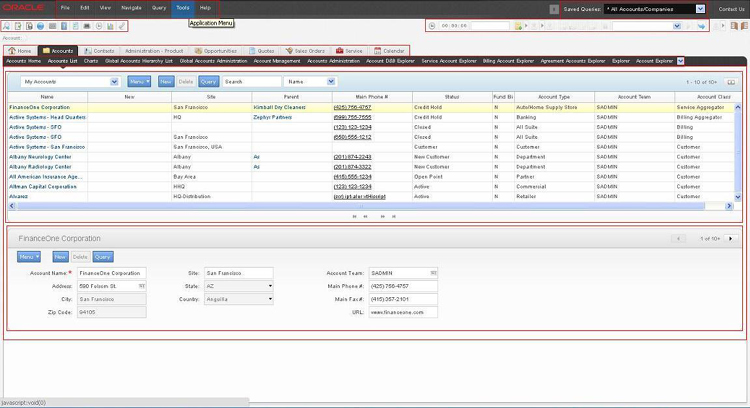Click the blue arrow icon in communications toolbar

(x=701, y=26)
